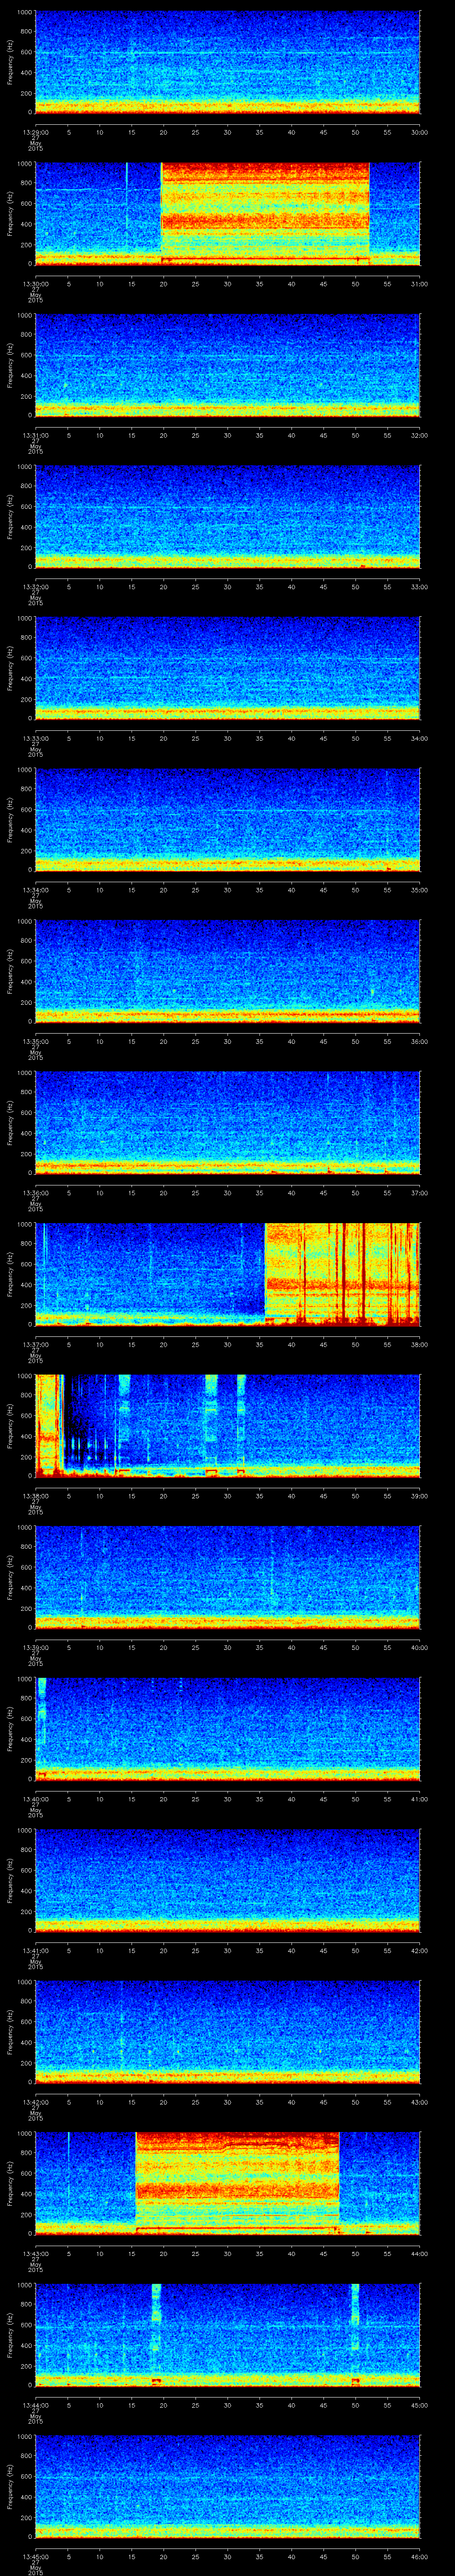The width and height of the screenshot is (455, 2576).
Task: Click the Frequency (Hz) axis label of the 13:29:00 panel
Action: pos(10,62)
